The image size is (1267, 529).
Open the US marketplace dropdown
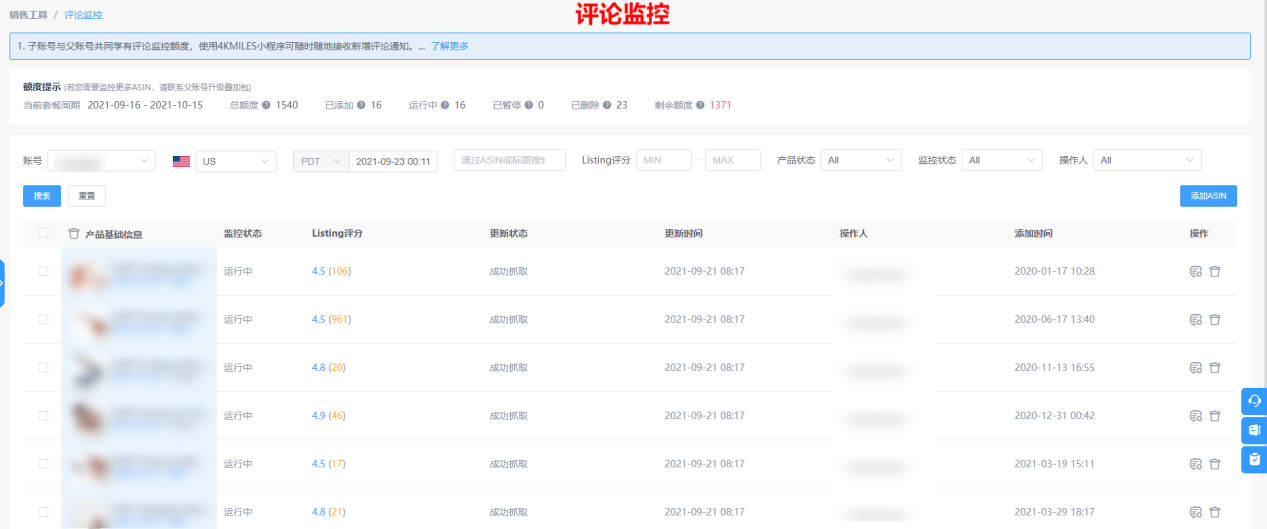pyautogui.click(x=235, y=161)
